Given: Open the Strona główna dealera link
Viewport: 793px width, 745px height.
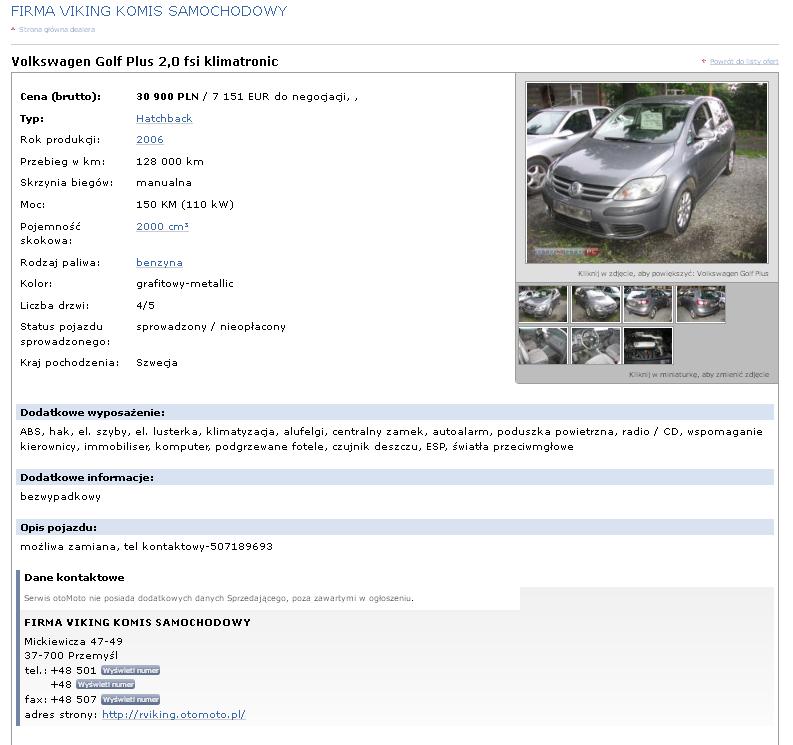Looking at the screenshot, I should point(57,29).
